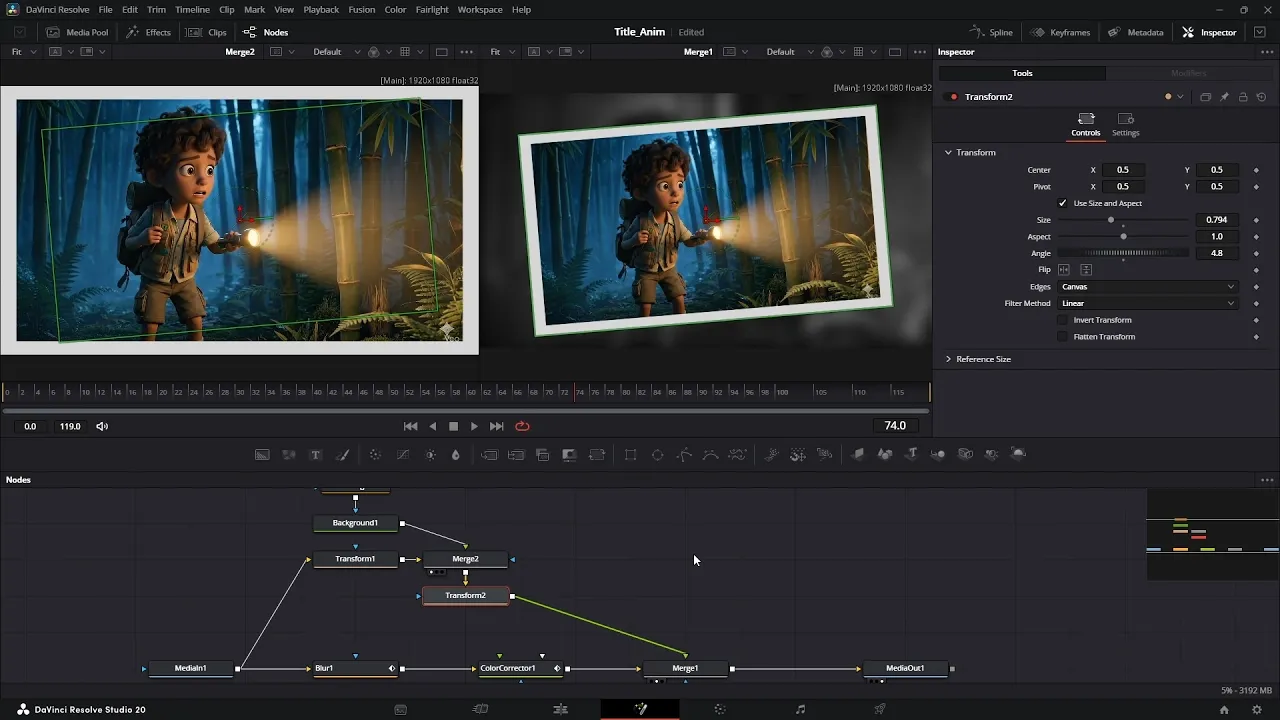Mute audio with the speaker icon
Viewport: 1280px width, 720px height.
[102, 426]
